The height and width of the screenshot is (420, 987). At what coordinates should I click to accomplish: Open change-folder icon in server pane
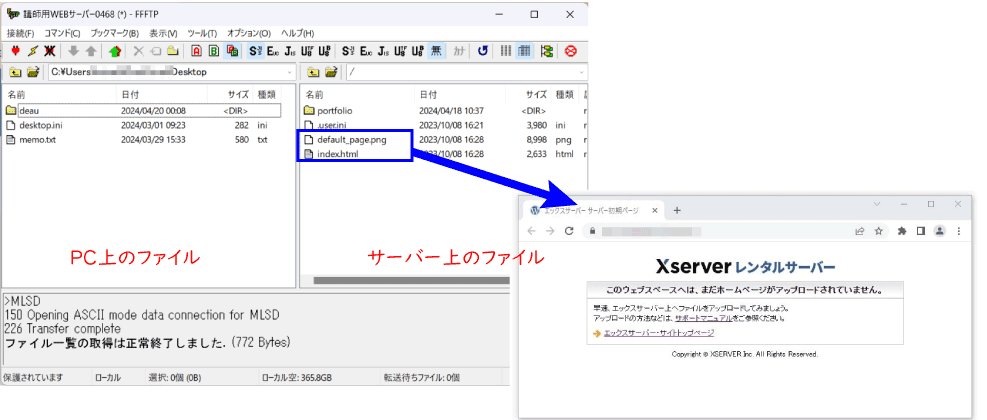tap(330, 72)
